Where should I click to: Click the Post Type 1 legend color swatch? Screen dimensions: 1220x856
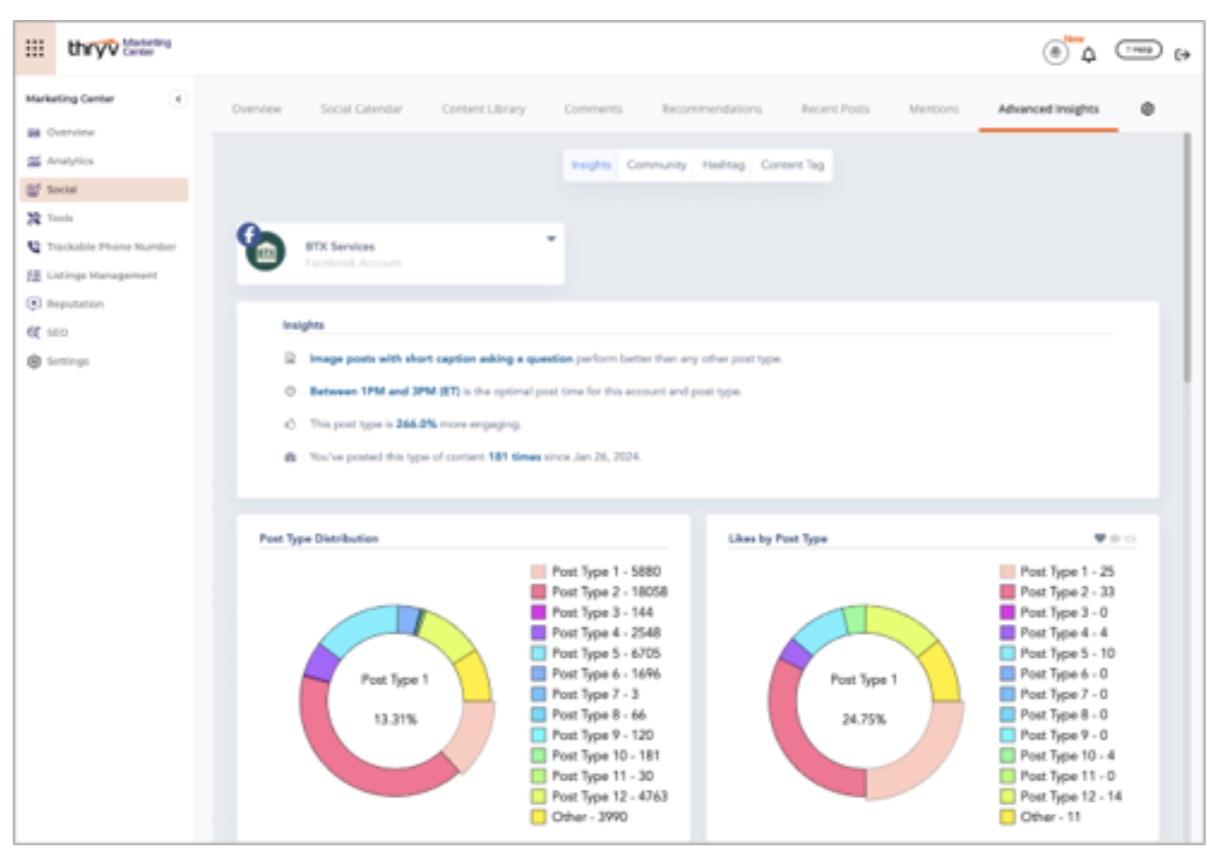click(538, 572)
